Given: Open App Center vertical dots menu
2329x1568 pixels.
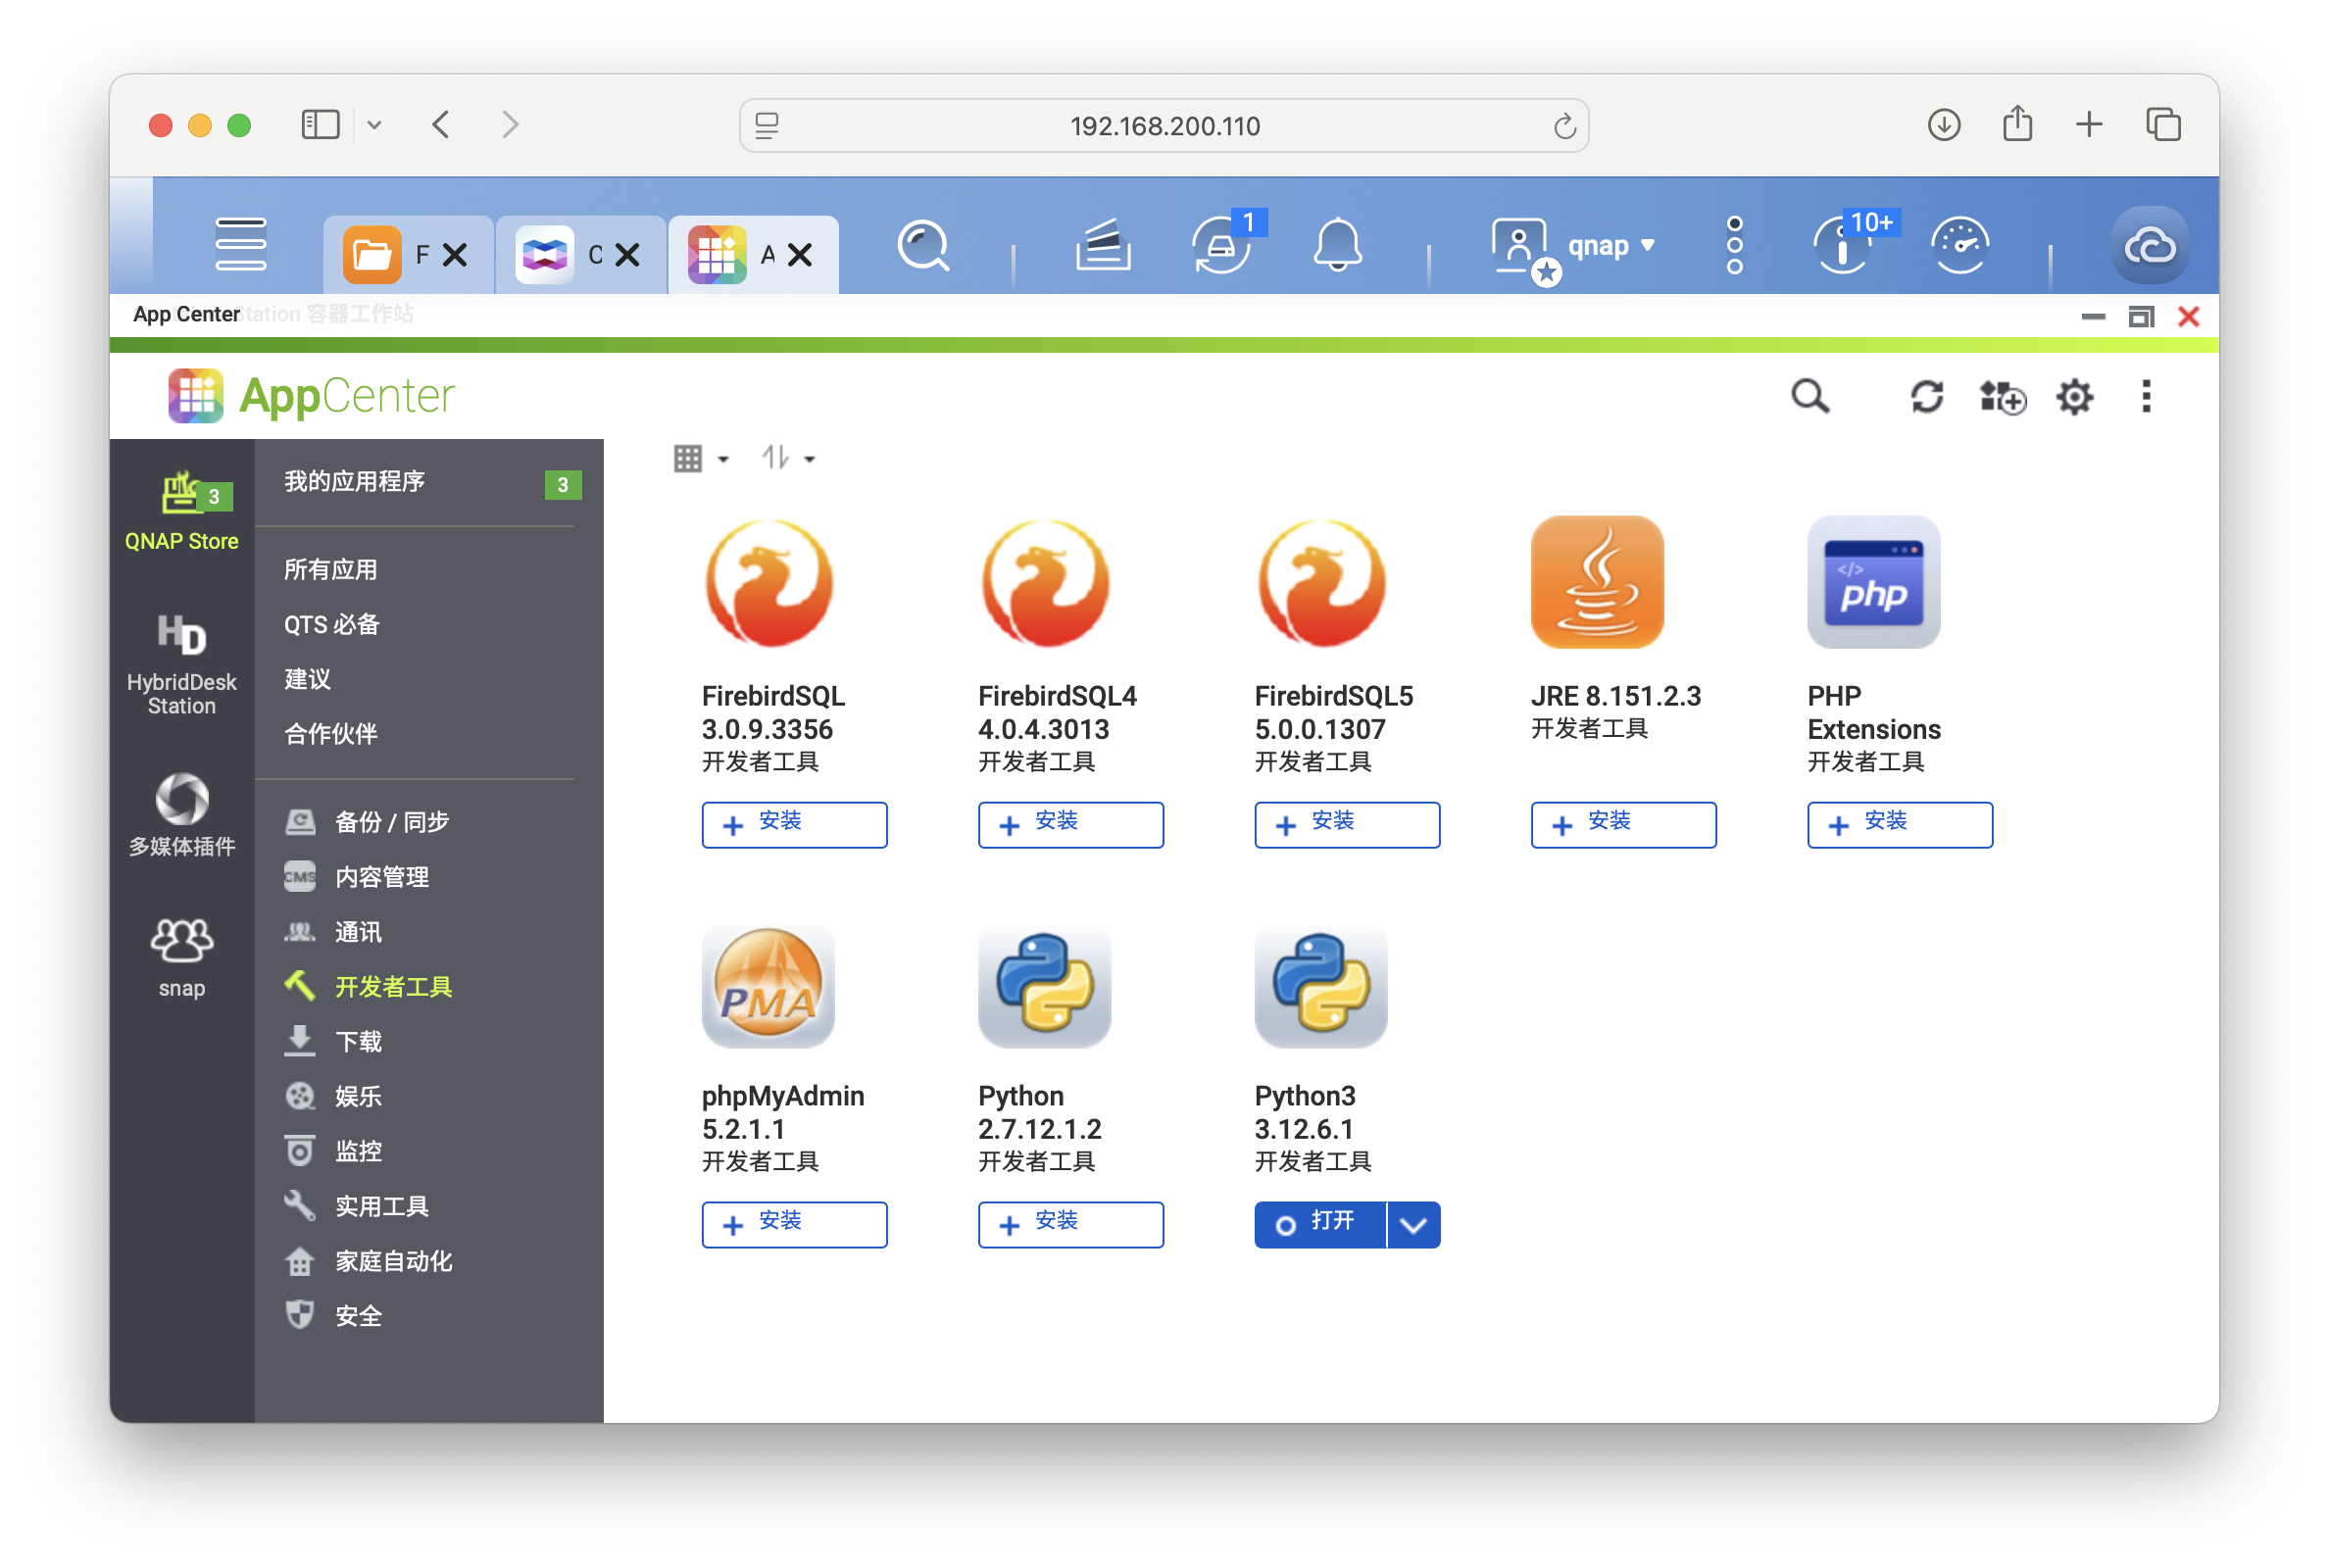Looking at the screenshot, I should click(2145, 396).
